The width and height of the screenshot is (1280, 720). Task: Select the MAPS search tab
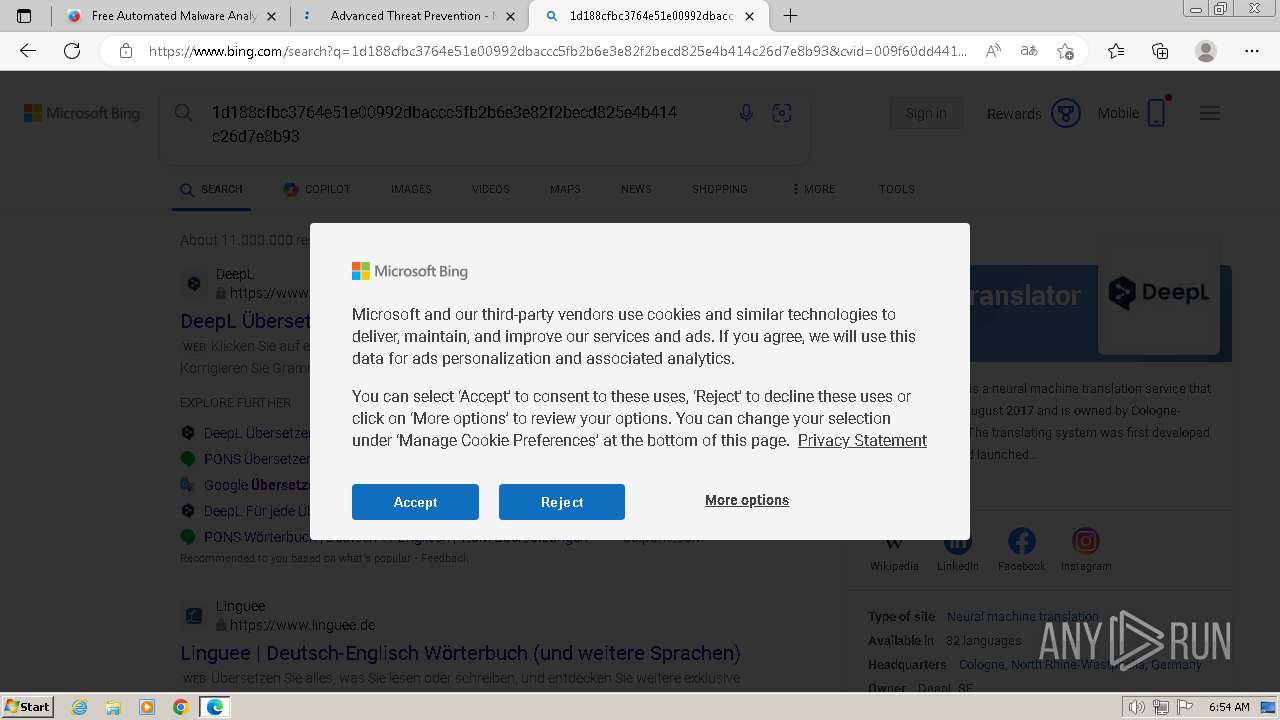[x=565, y=189]
